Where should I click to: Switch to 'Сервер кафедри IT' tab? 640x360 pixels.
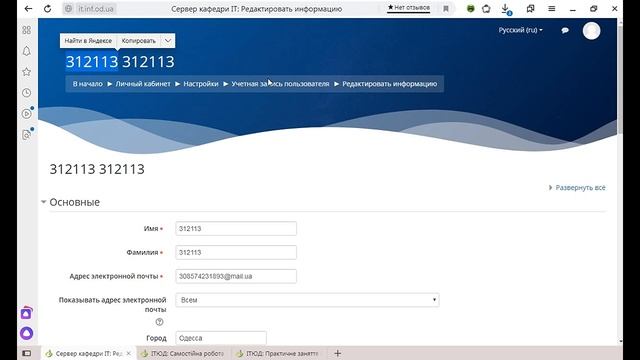tap(88, 353)
